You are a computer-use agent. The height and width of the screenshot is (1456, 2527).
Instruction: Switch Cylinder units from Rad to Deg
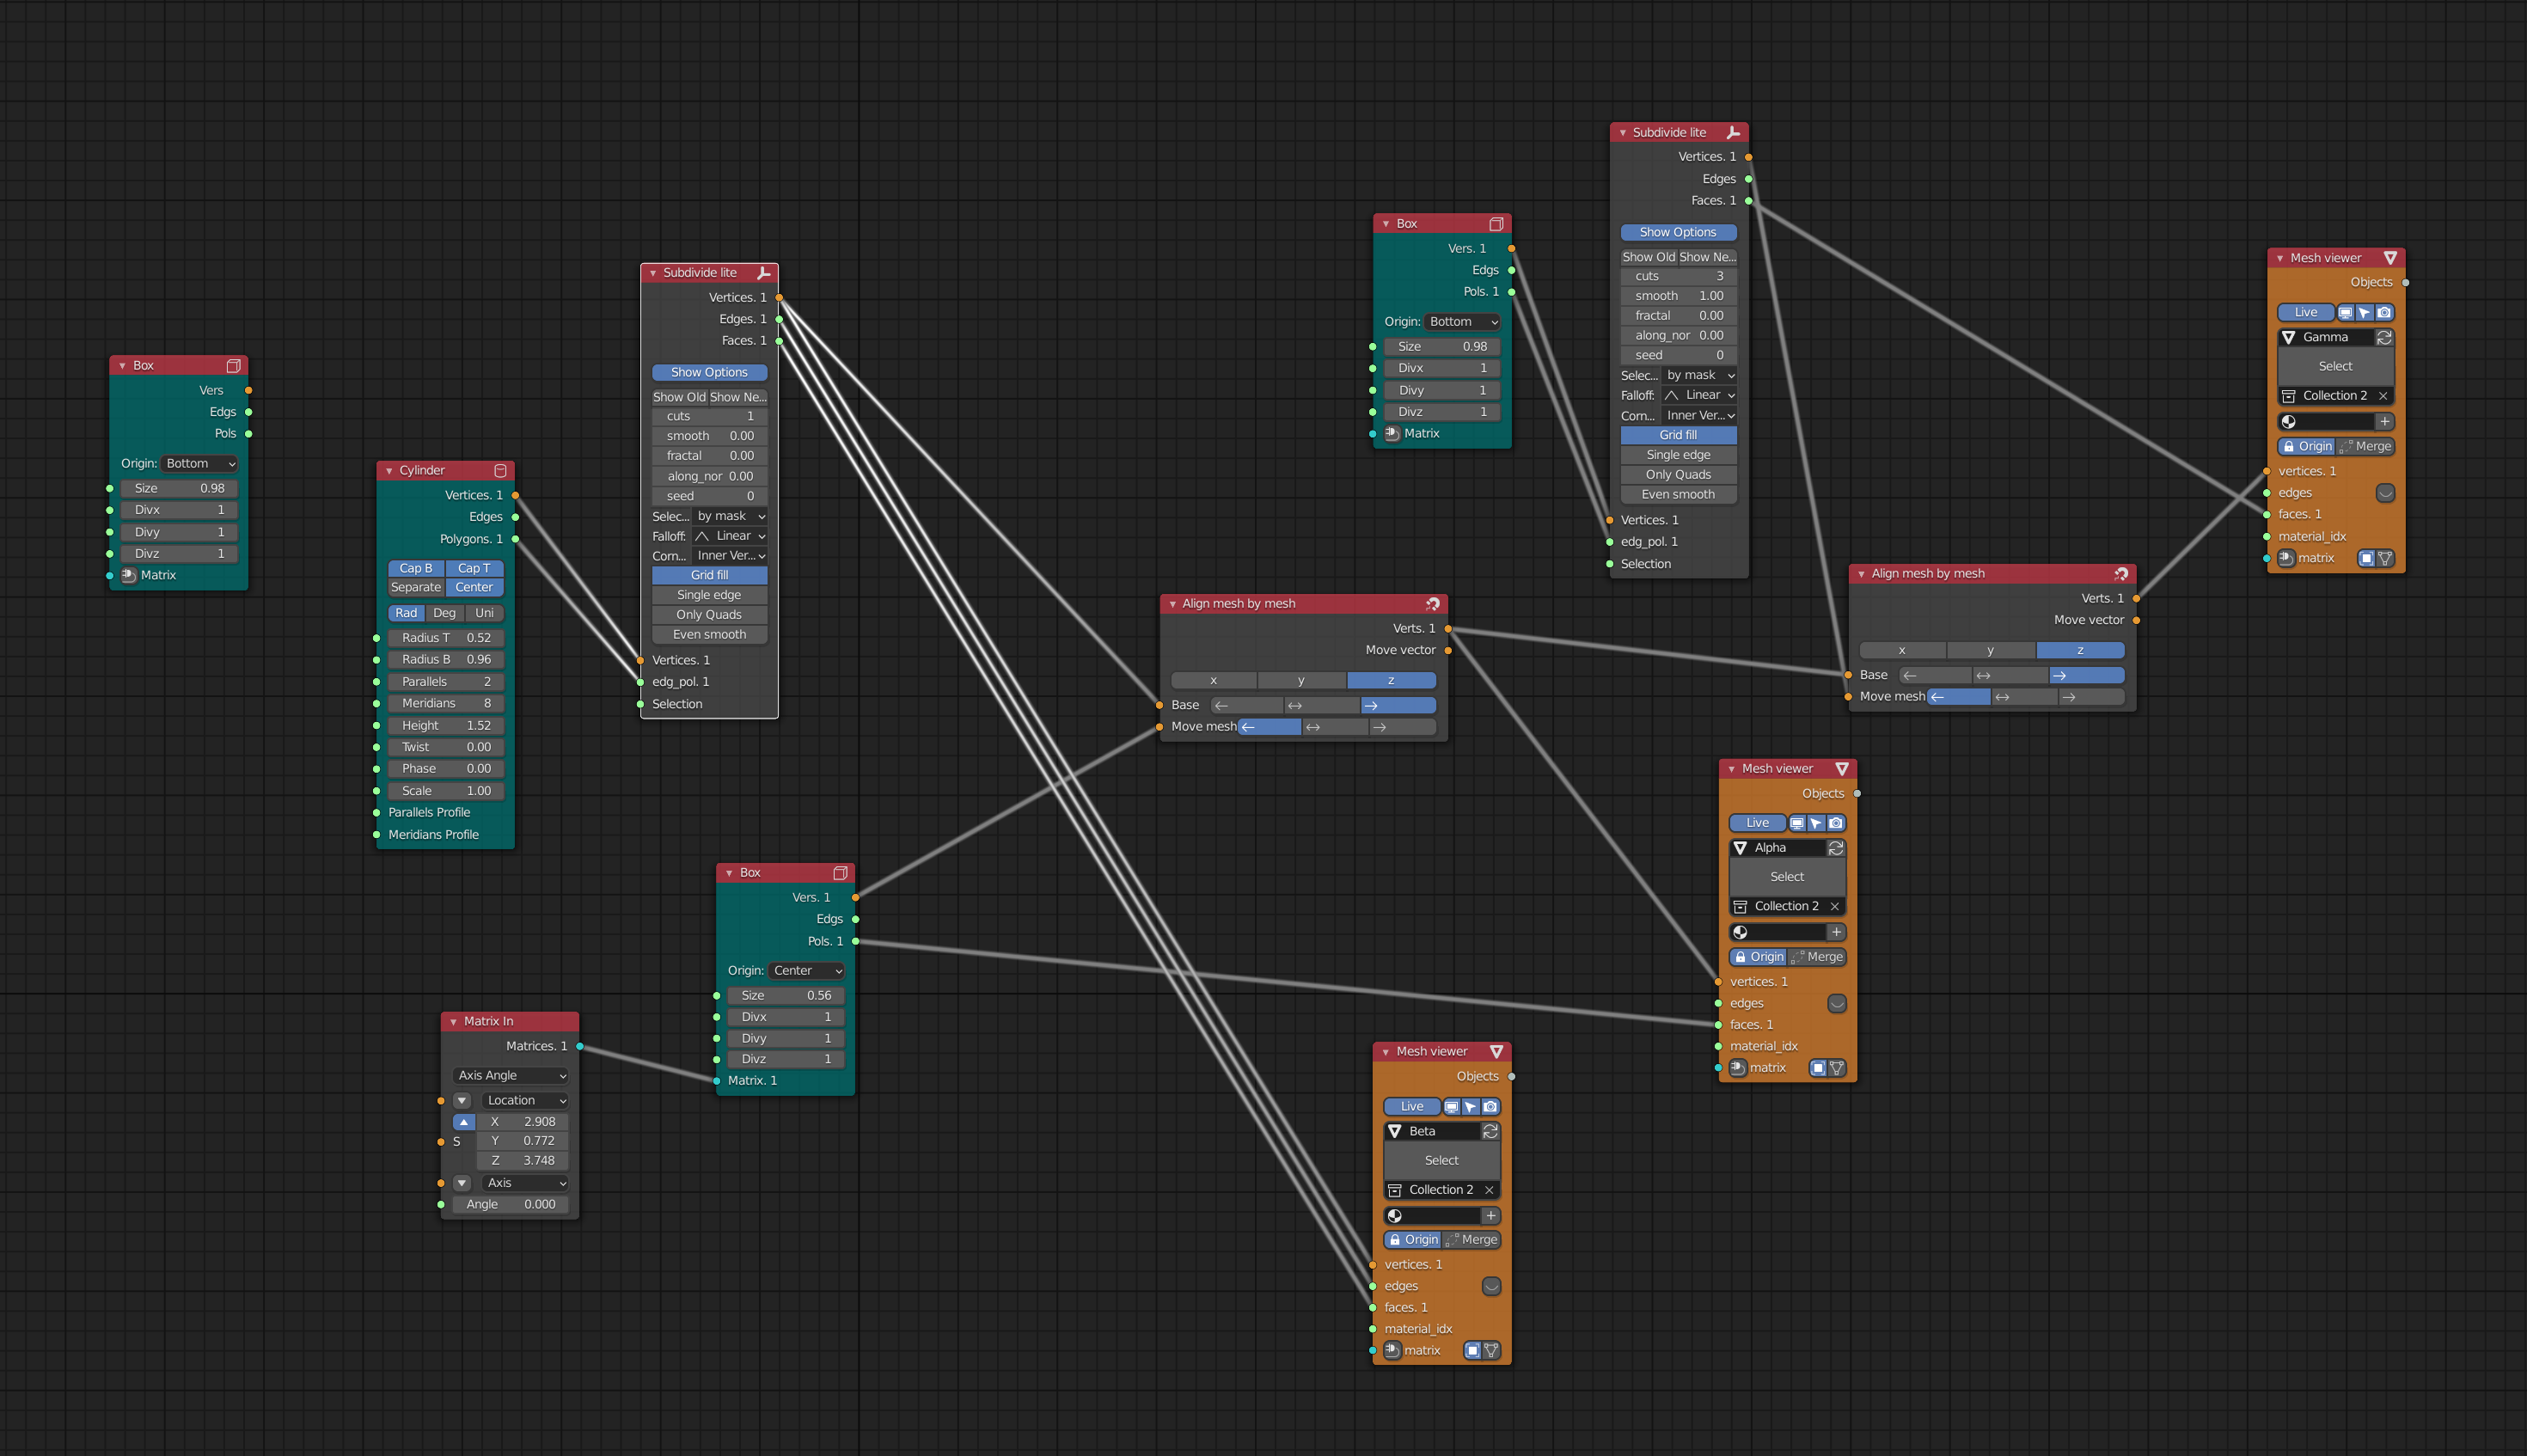(x=444, y=613)
